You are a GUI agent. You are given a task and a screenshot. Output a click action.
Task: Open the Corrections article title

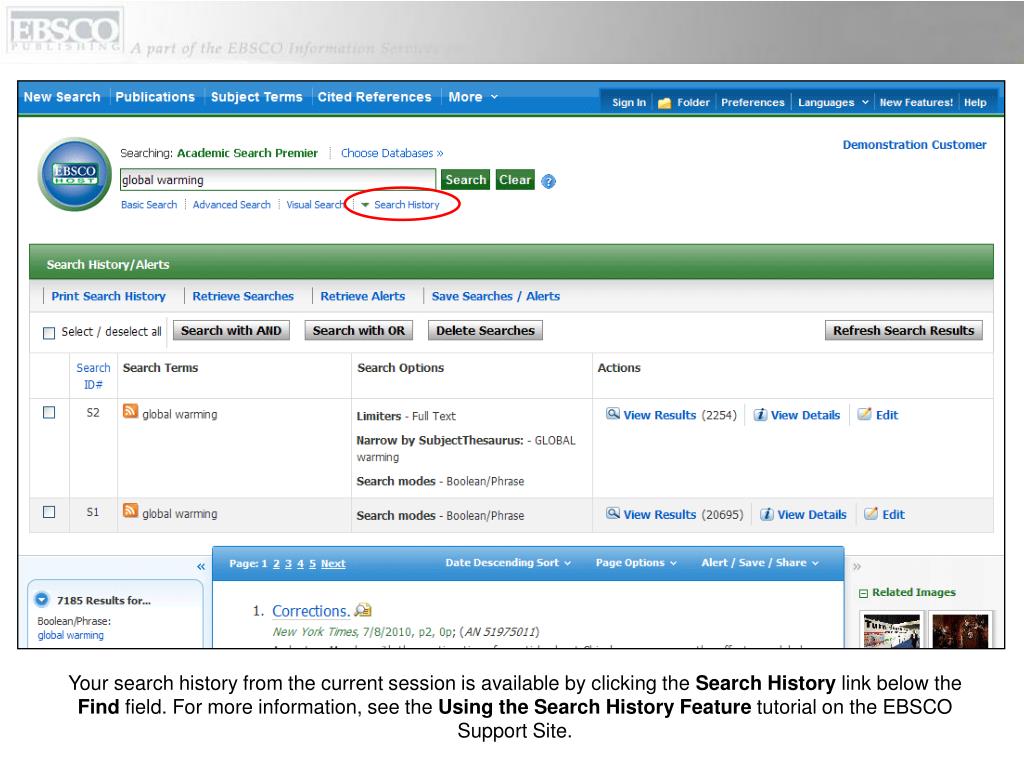tap(311, 611)
